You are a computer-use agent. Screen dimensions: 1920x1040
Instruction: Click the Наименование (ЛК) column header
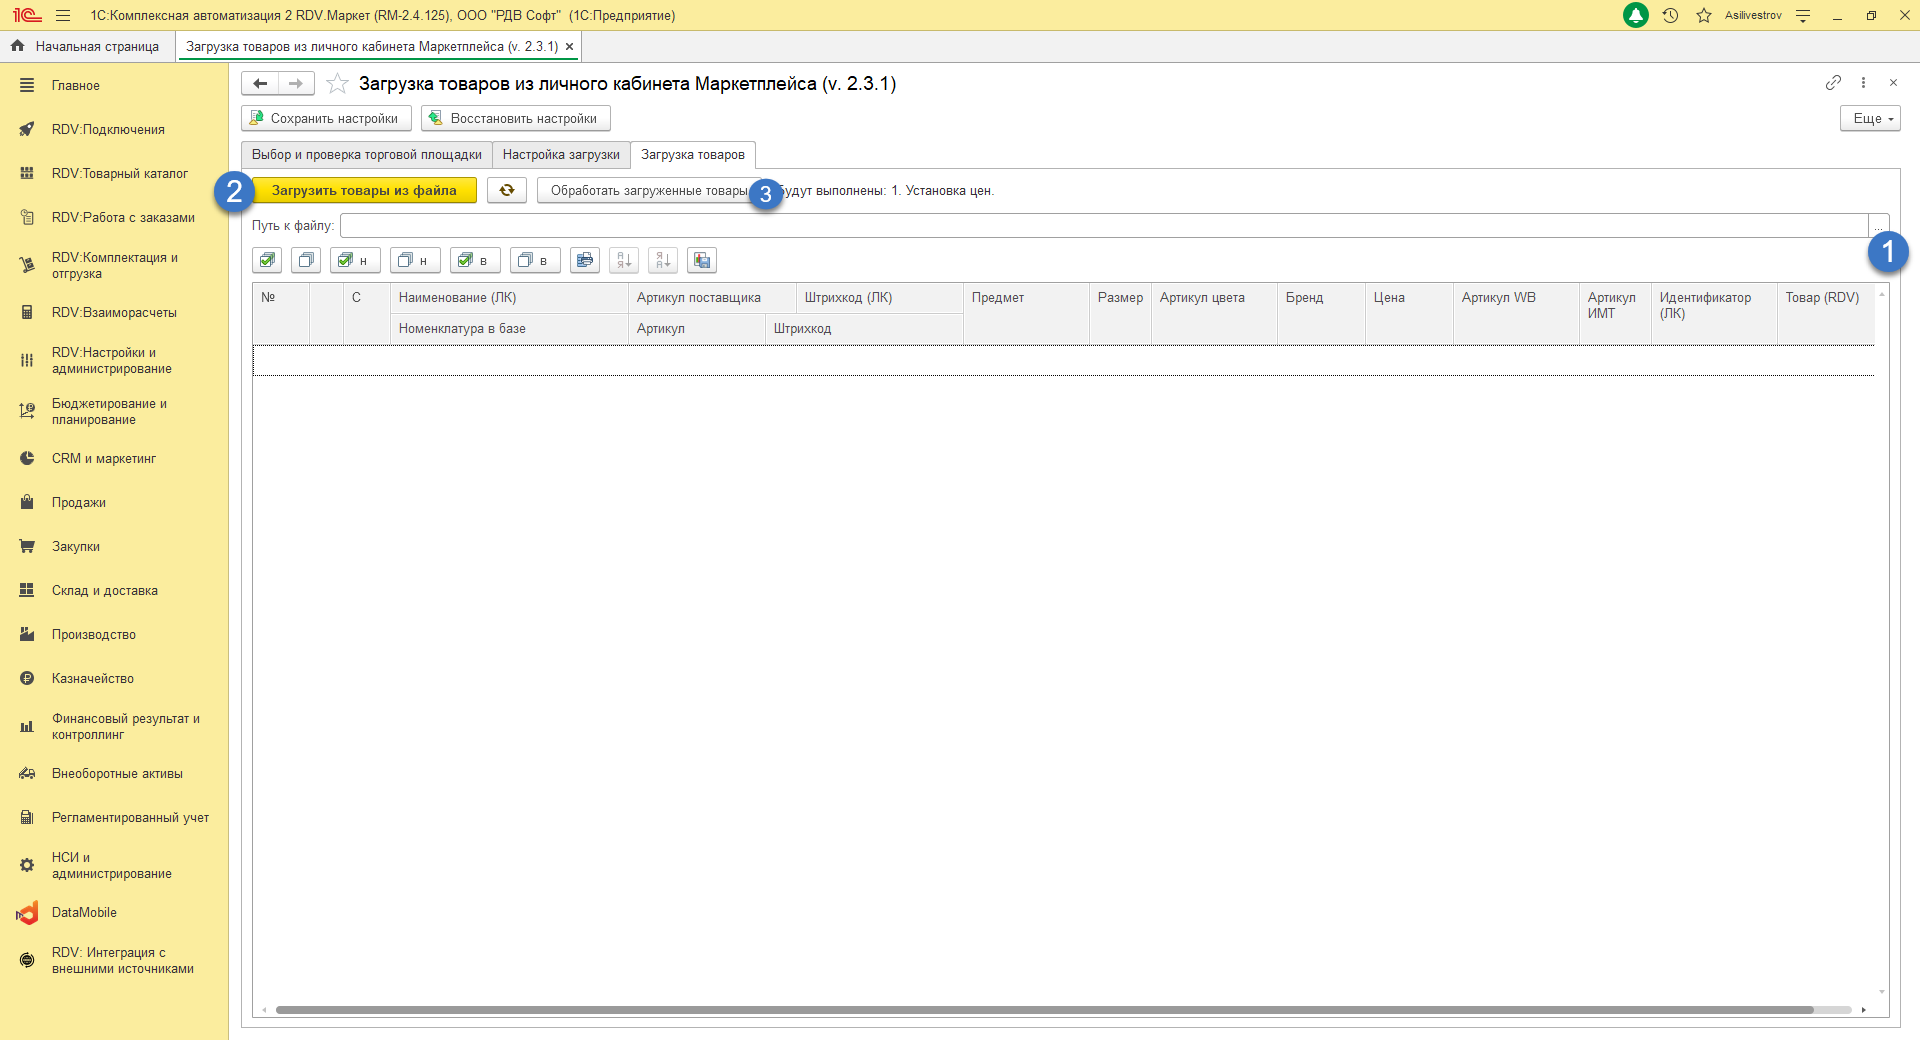tap(509, 298)
